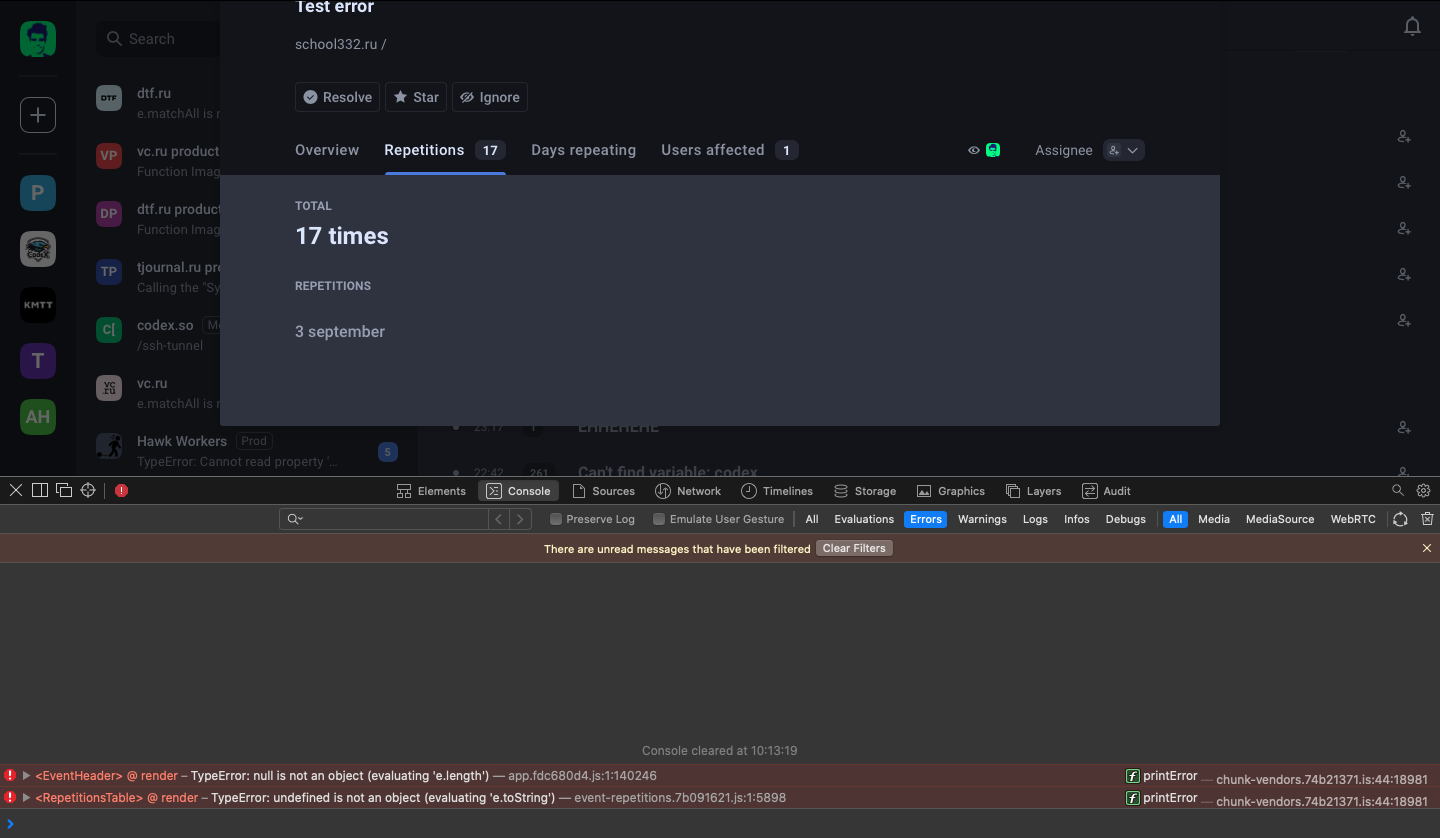Open the Timelines panel

pyautogui.click(x=777, y=490)
